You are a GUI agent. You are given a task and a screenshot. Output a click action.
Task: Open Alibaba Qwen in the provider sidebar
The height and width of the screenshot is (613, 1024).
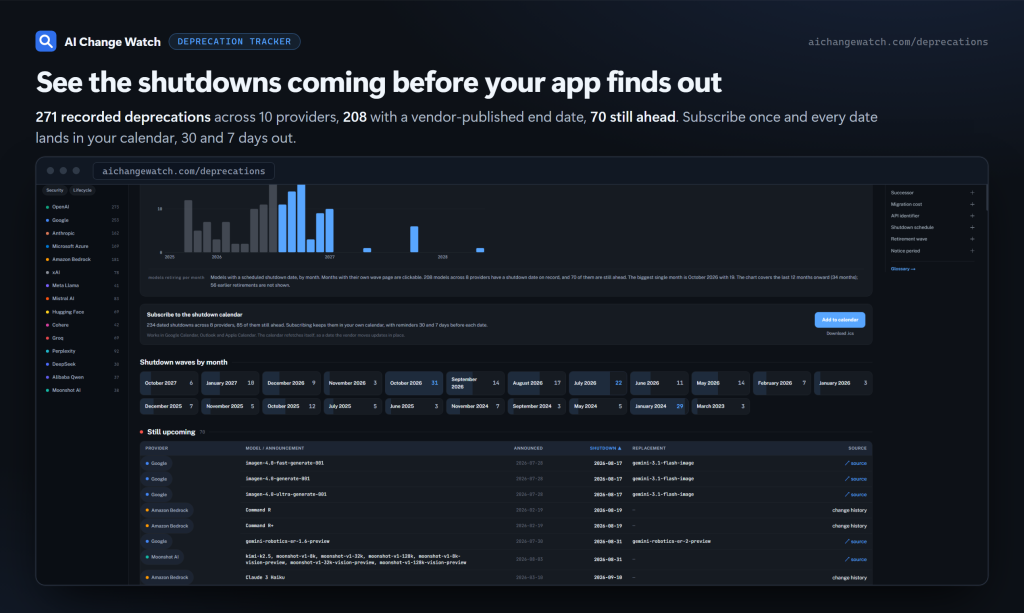tap(82, 377)
